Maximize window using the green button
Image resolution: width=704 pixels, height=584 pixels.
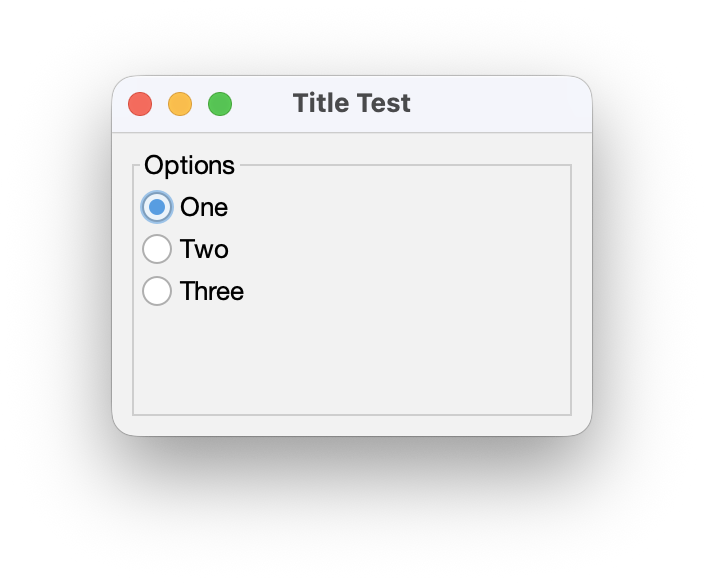click(220, 104)
